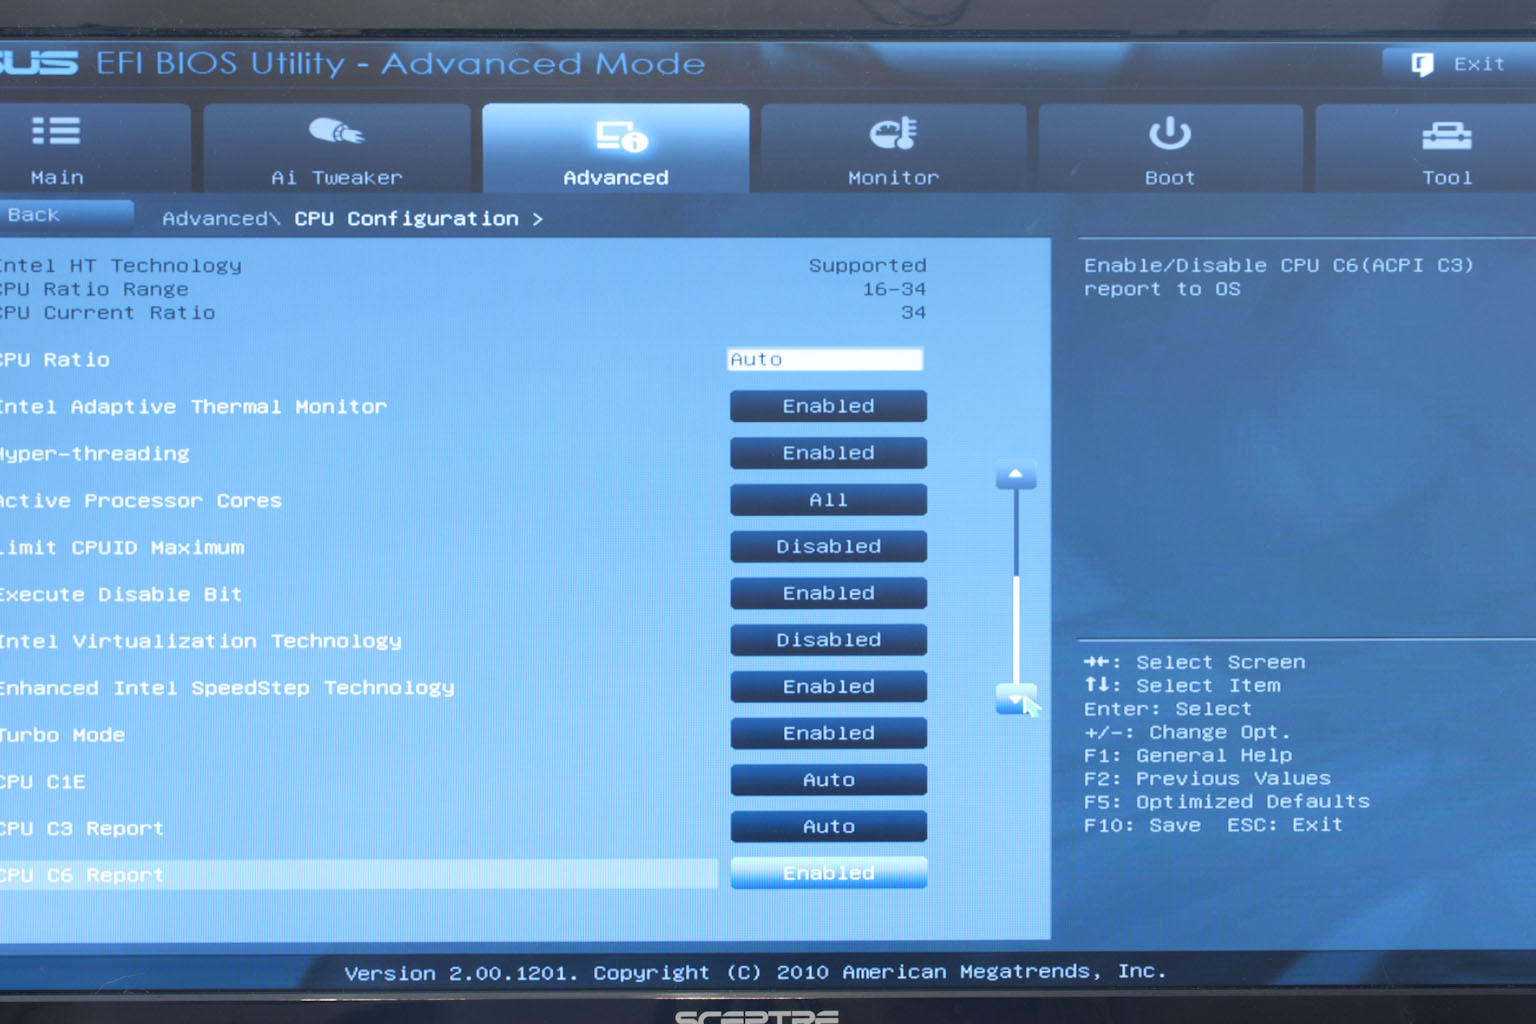1536x1024 pixels.
Task: Click the Exit button text
Action: coord(1479,64)
